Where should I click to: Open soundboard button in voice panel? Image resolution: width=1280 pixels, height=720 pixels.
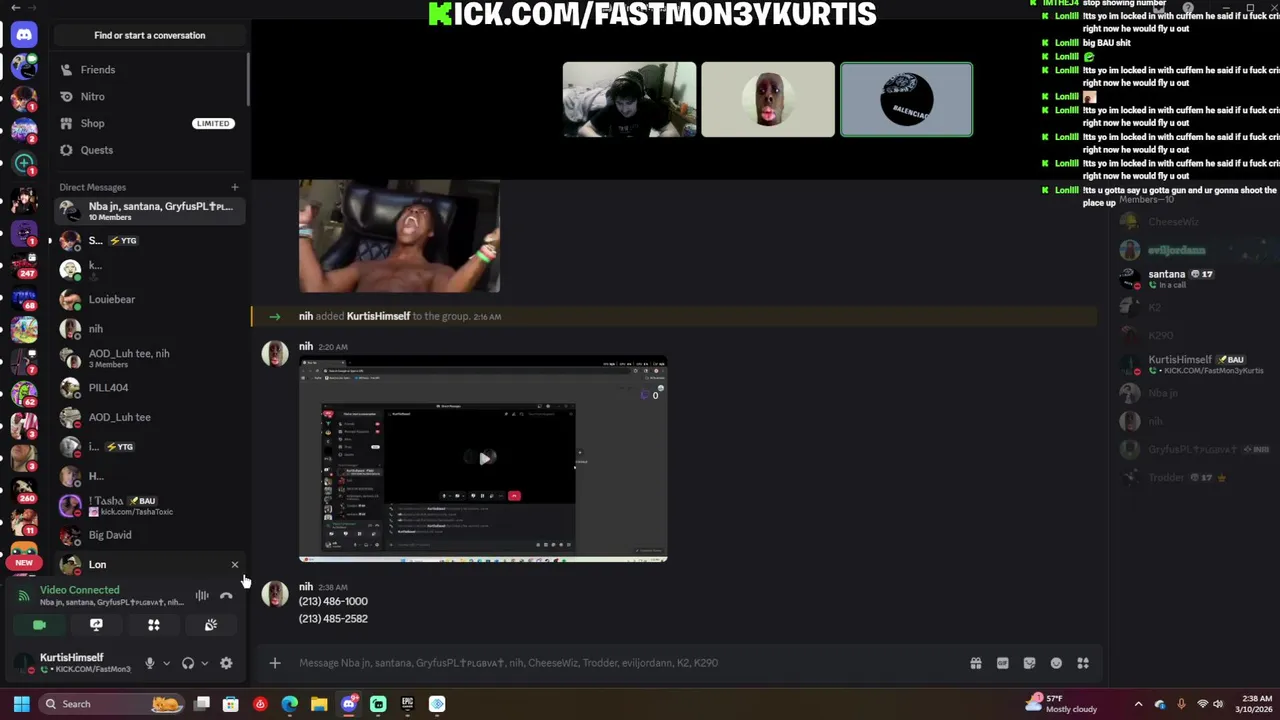tap(211, 625)
